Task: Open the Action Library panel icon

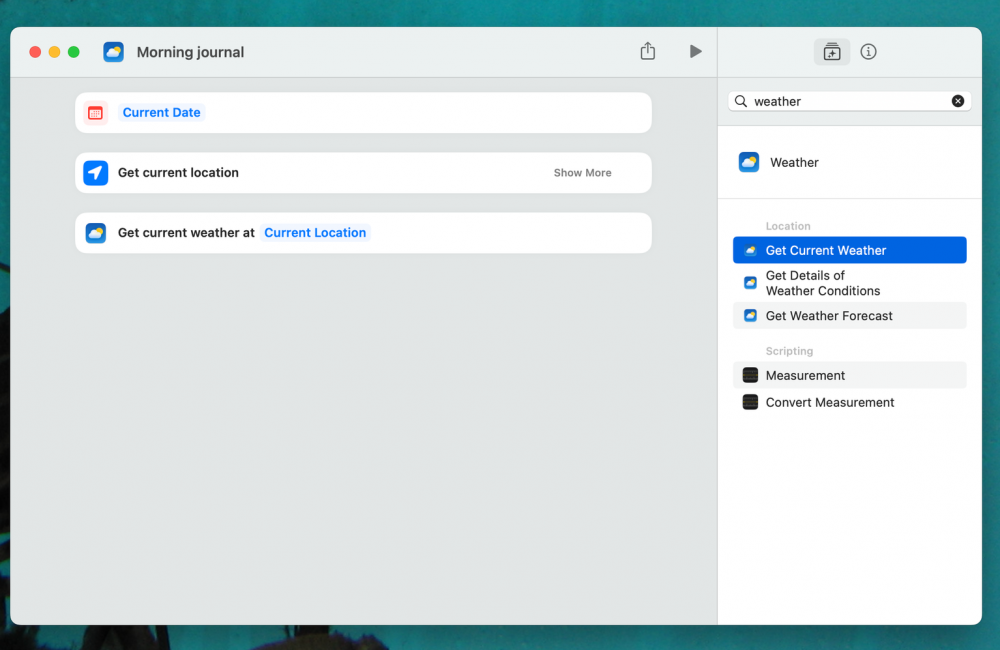Action: pyautogui.click(x=832, y=52)
